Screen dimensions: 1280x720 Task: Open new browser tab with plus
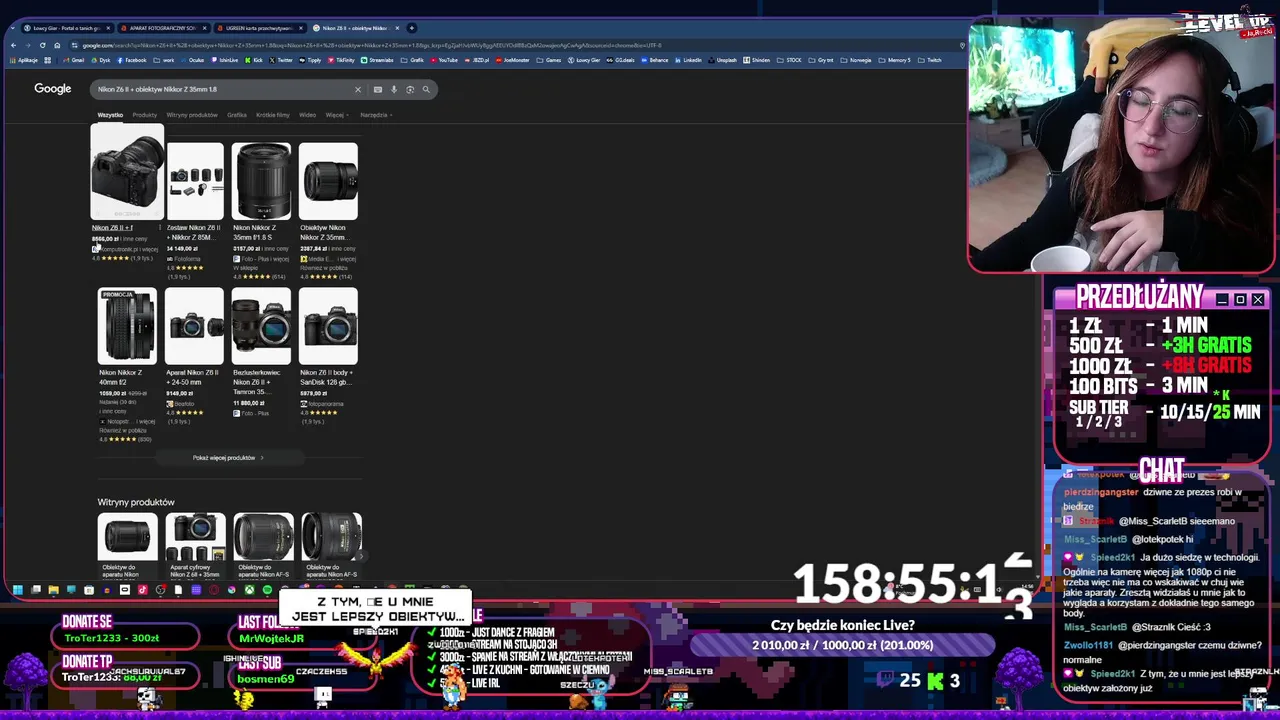pyautogui.click(x=412, y=28)
